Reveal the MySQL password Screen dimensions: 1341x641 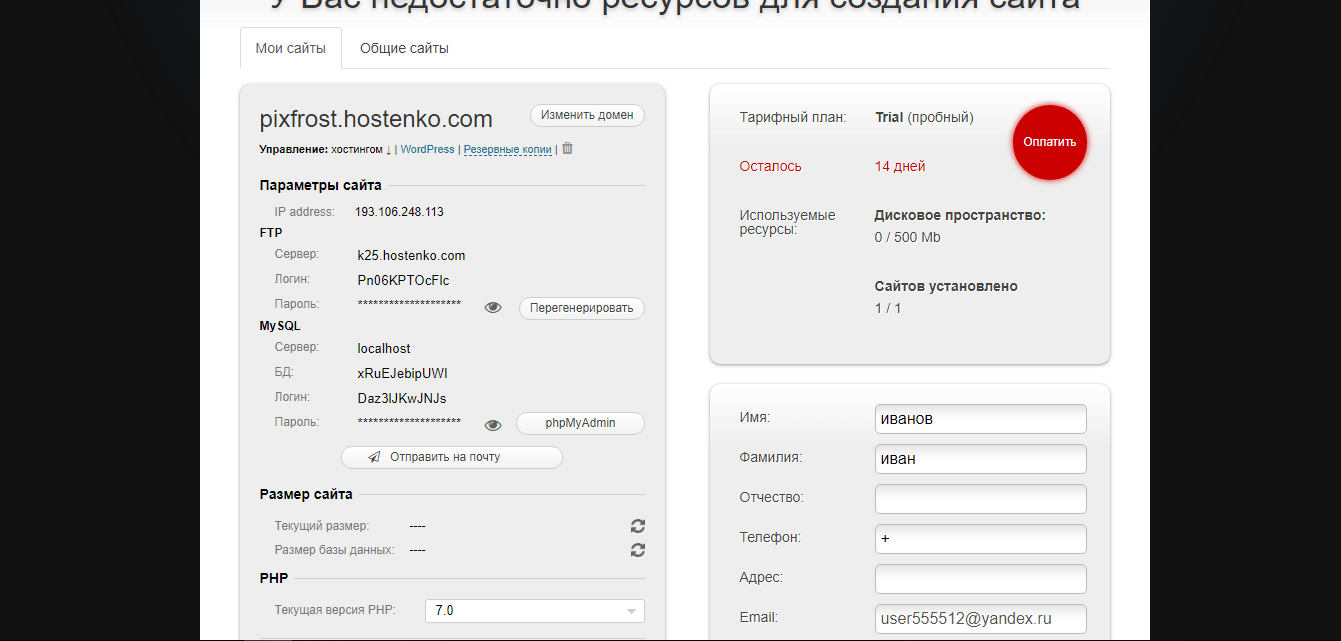[x=493, y=425]
